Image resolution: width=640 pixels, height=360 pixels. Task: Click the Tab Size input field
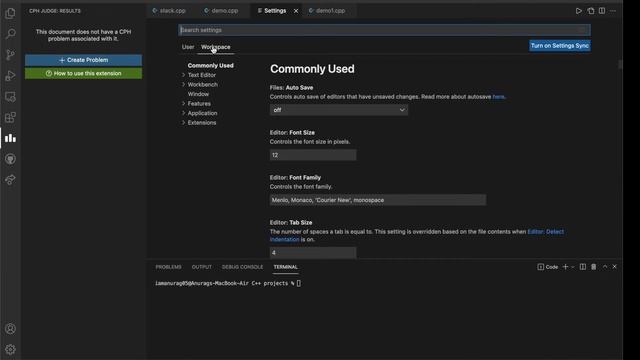click(x=313, y=253)
